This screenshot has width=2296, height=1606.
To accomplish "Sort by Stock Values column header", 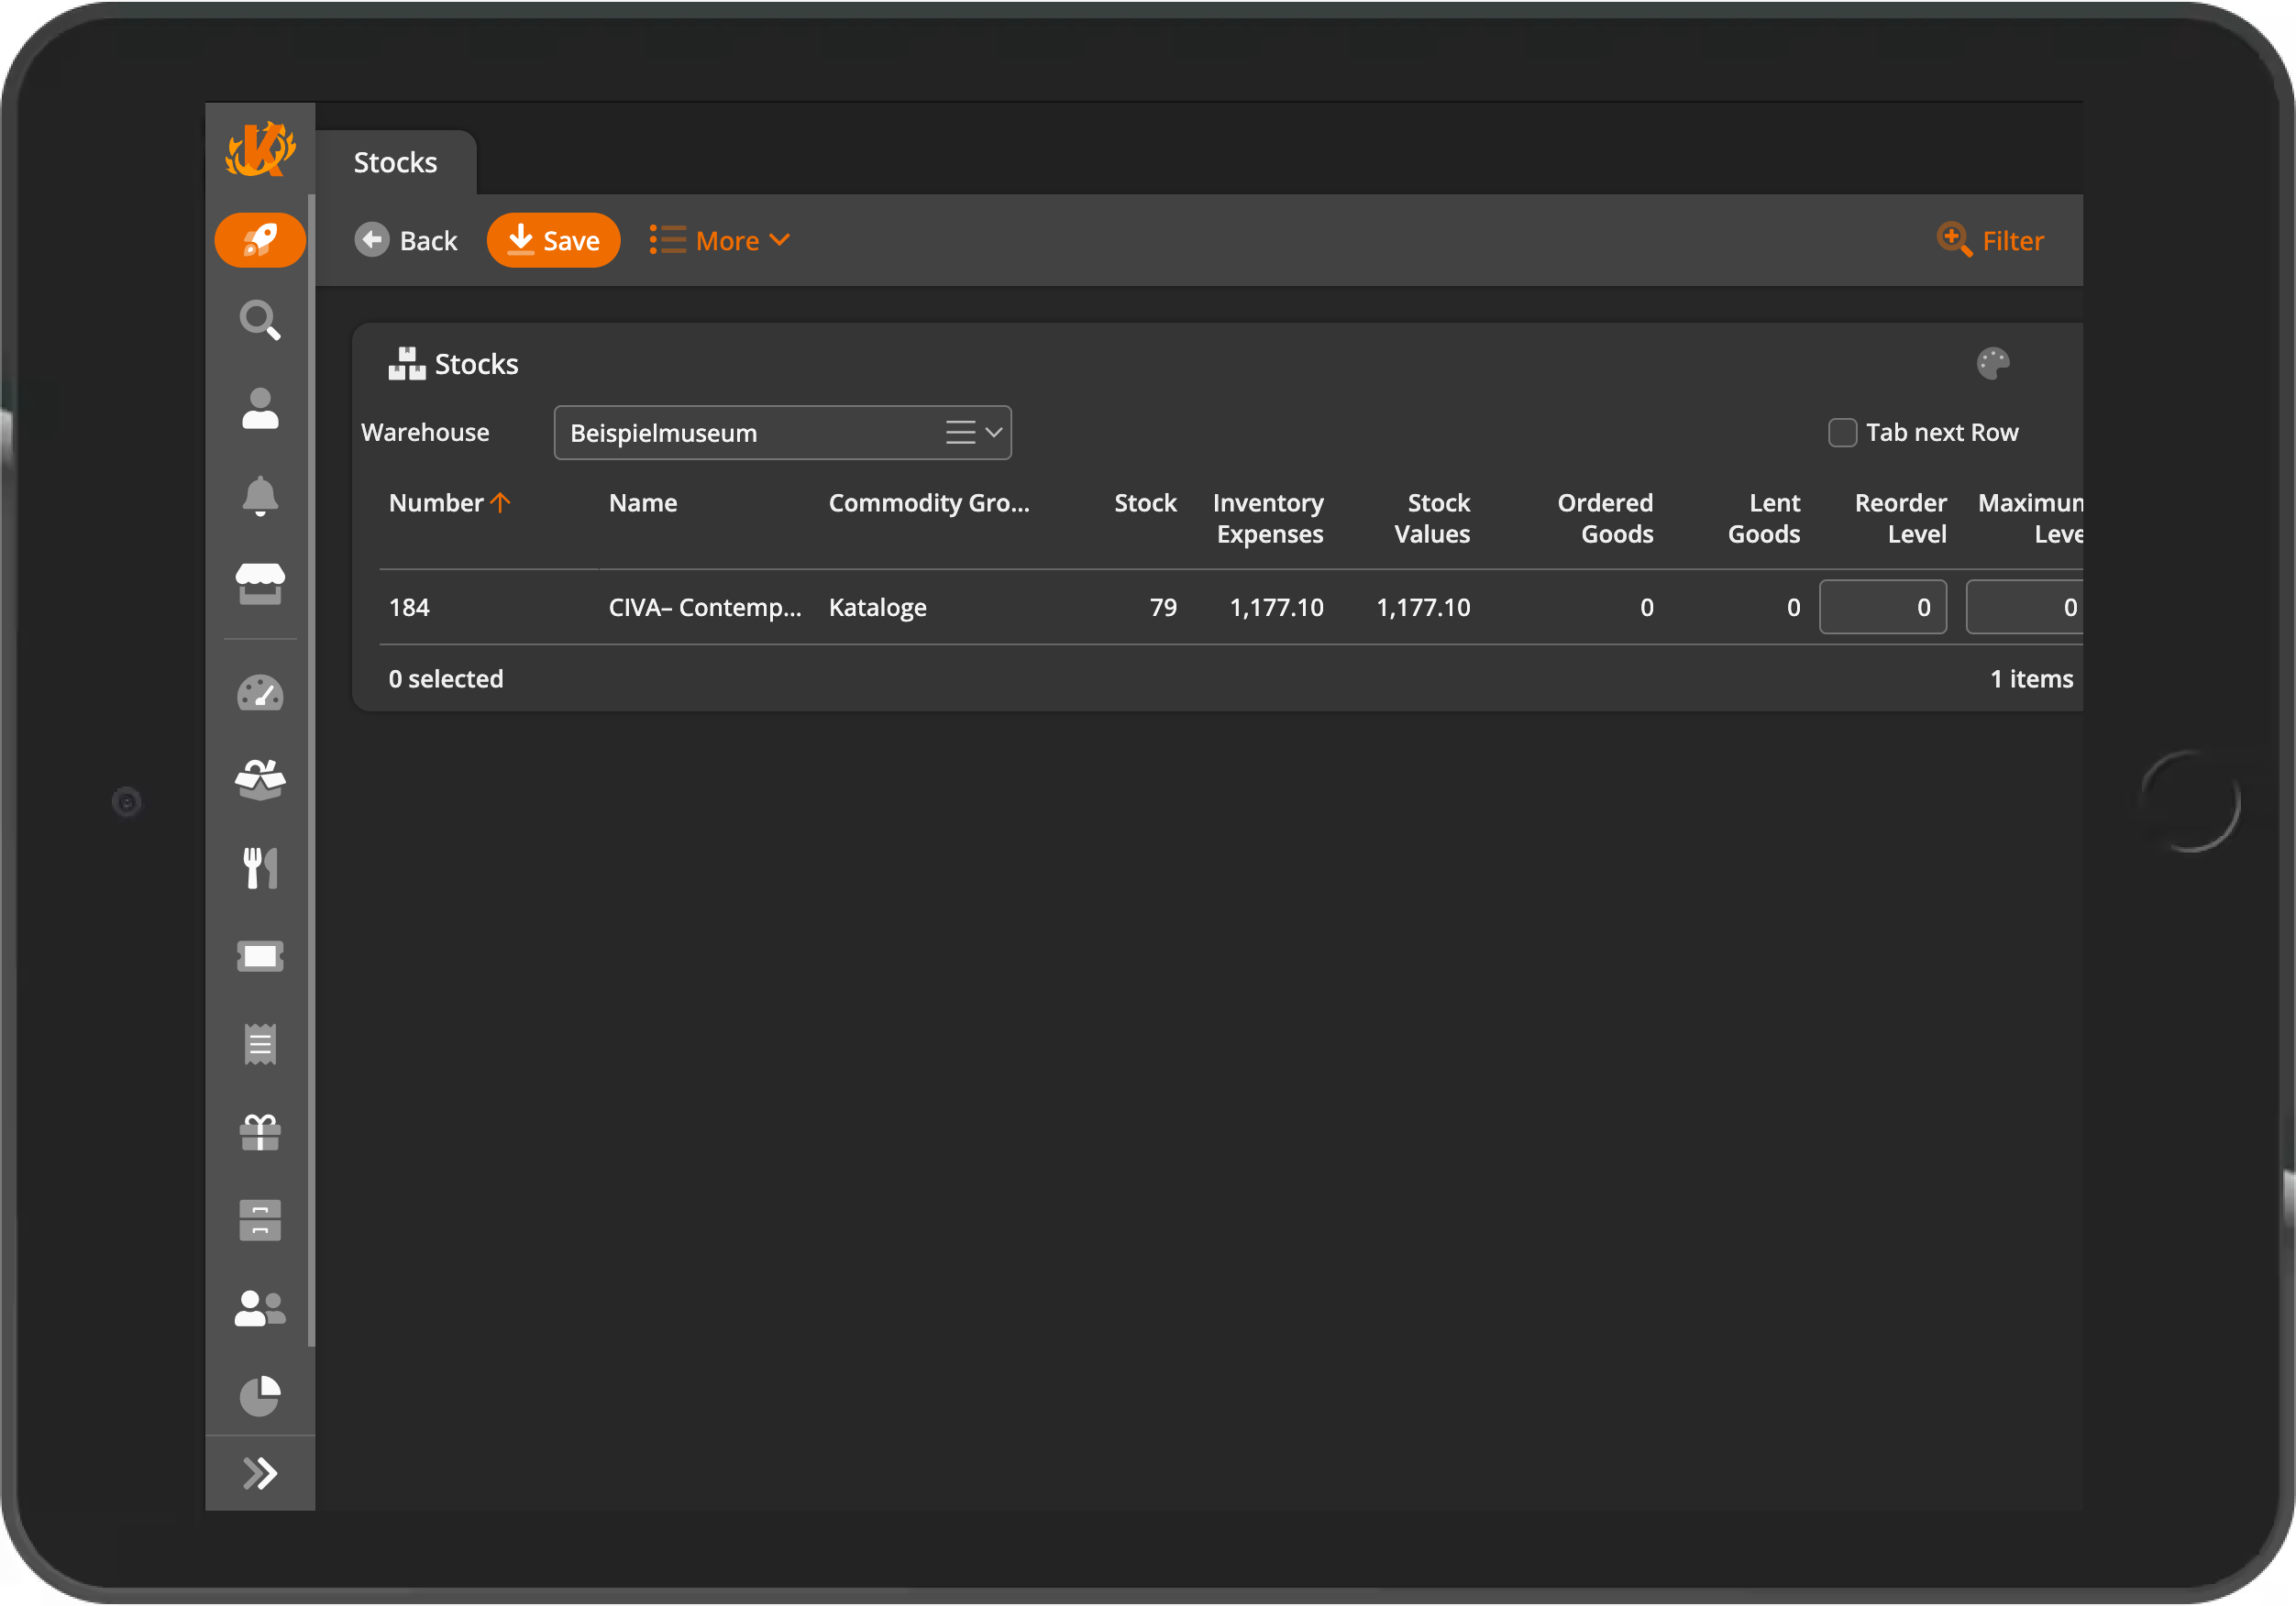I will [x=1432, y=518].
